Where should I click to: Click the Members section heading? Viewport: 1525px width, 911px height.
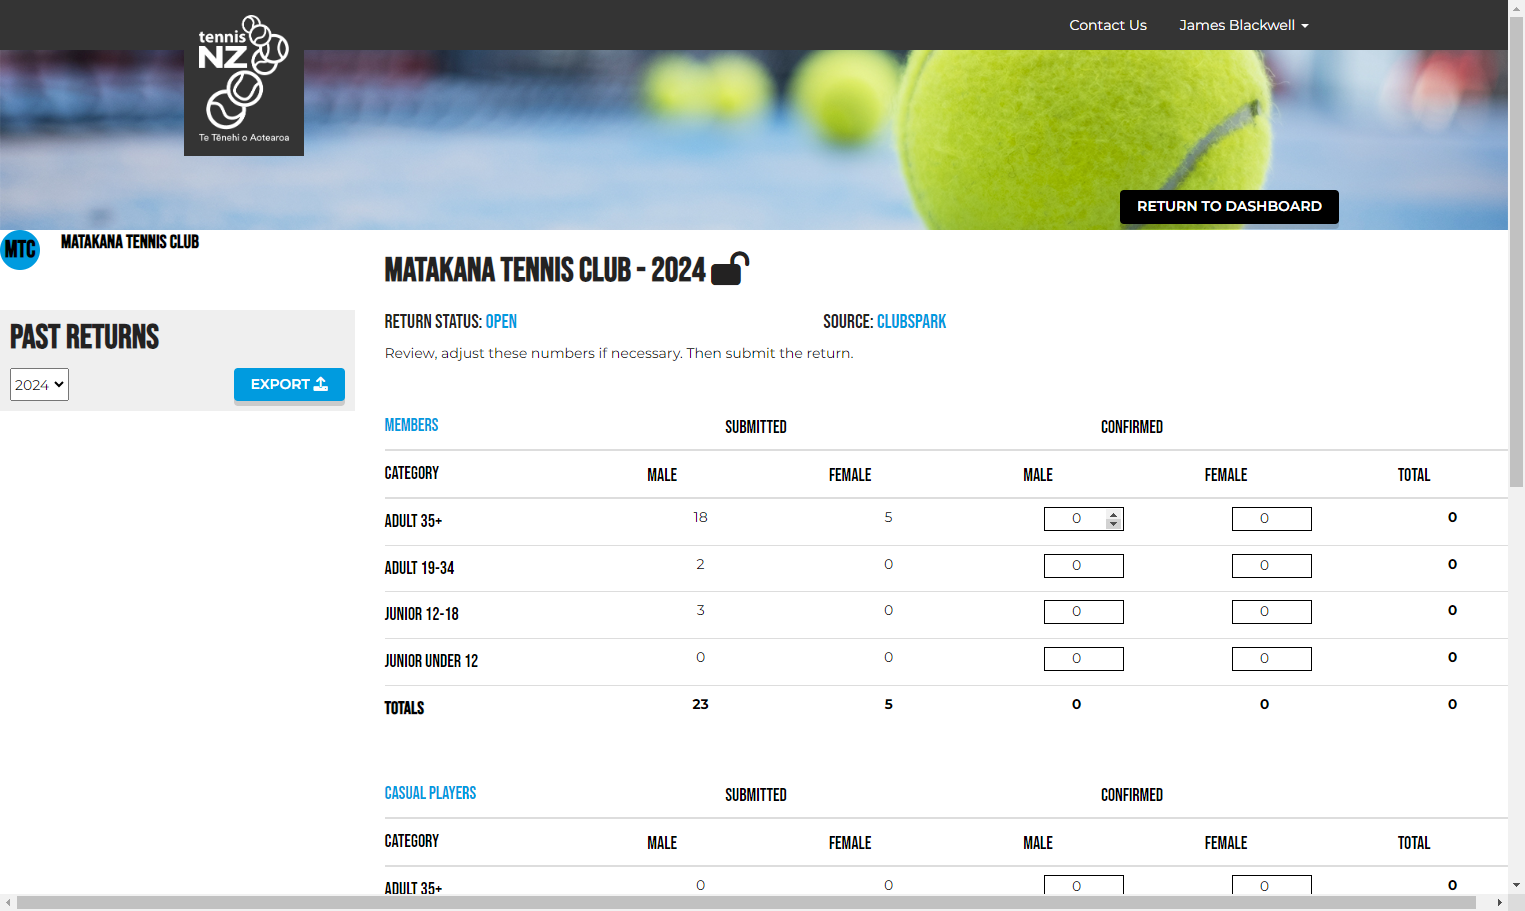coord(411,425)
